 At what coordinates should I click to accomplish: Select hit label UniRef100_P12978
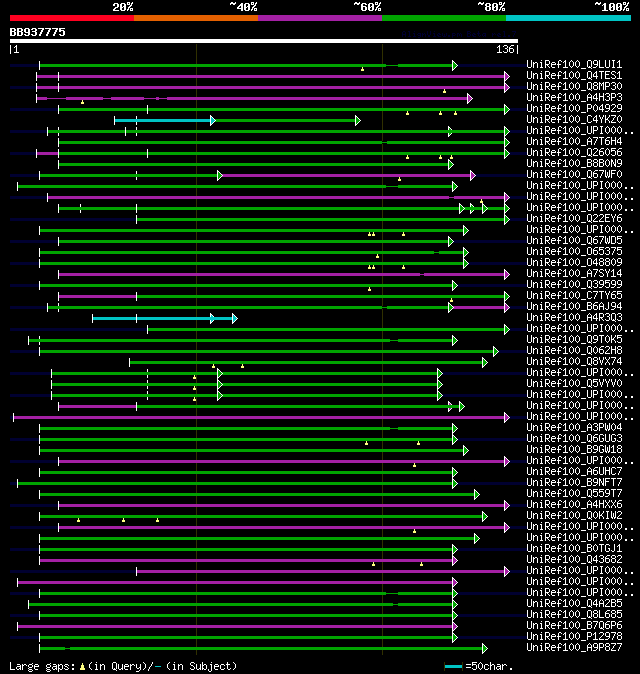pos(574,637)
